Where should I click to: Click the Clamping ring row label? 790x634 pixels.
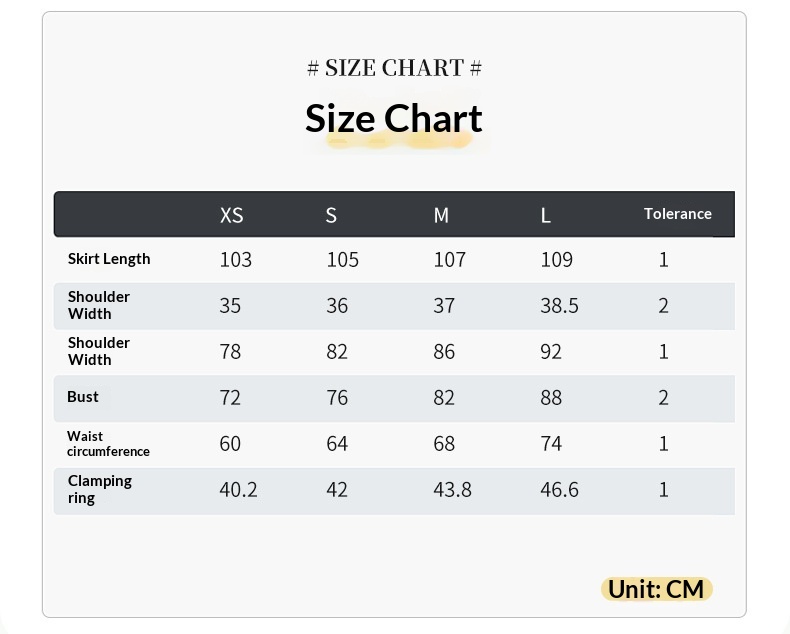pyautogui.click(x=99, y=489)
